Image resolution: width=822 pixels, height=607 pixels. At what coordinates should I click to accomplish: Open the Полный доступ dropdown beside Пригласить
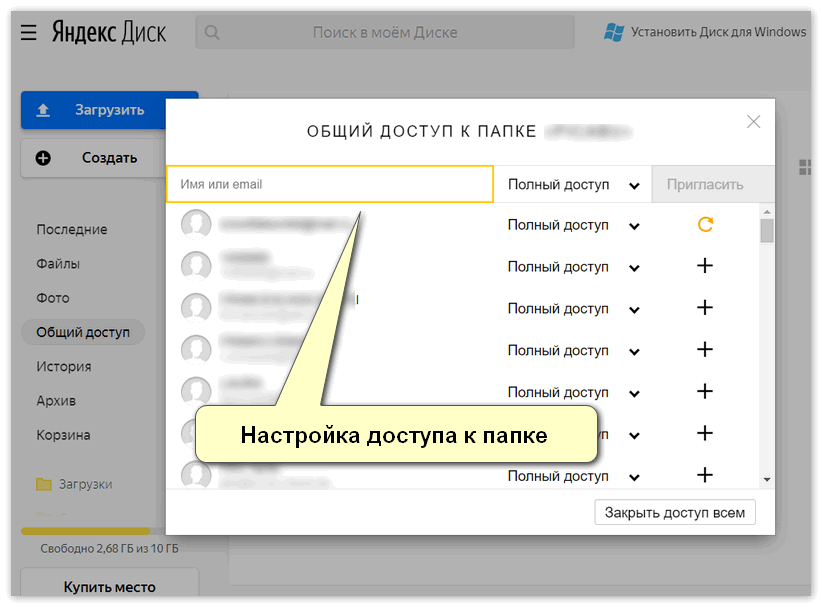tap(573, 185)
